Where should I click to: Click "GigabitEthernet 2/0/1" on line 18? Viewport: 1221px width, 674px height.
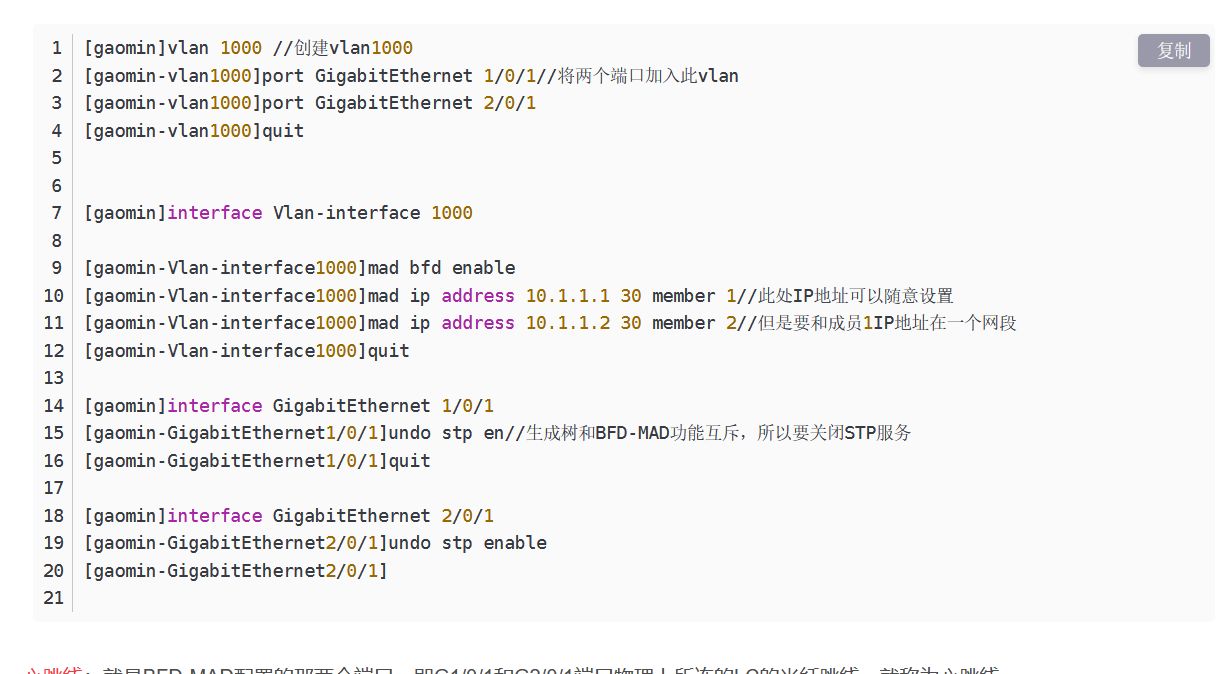pyautogui.click(x=383, y=516)
